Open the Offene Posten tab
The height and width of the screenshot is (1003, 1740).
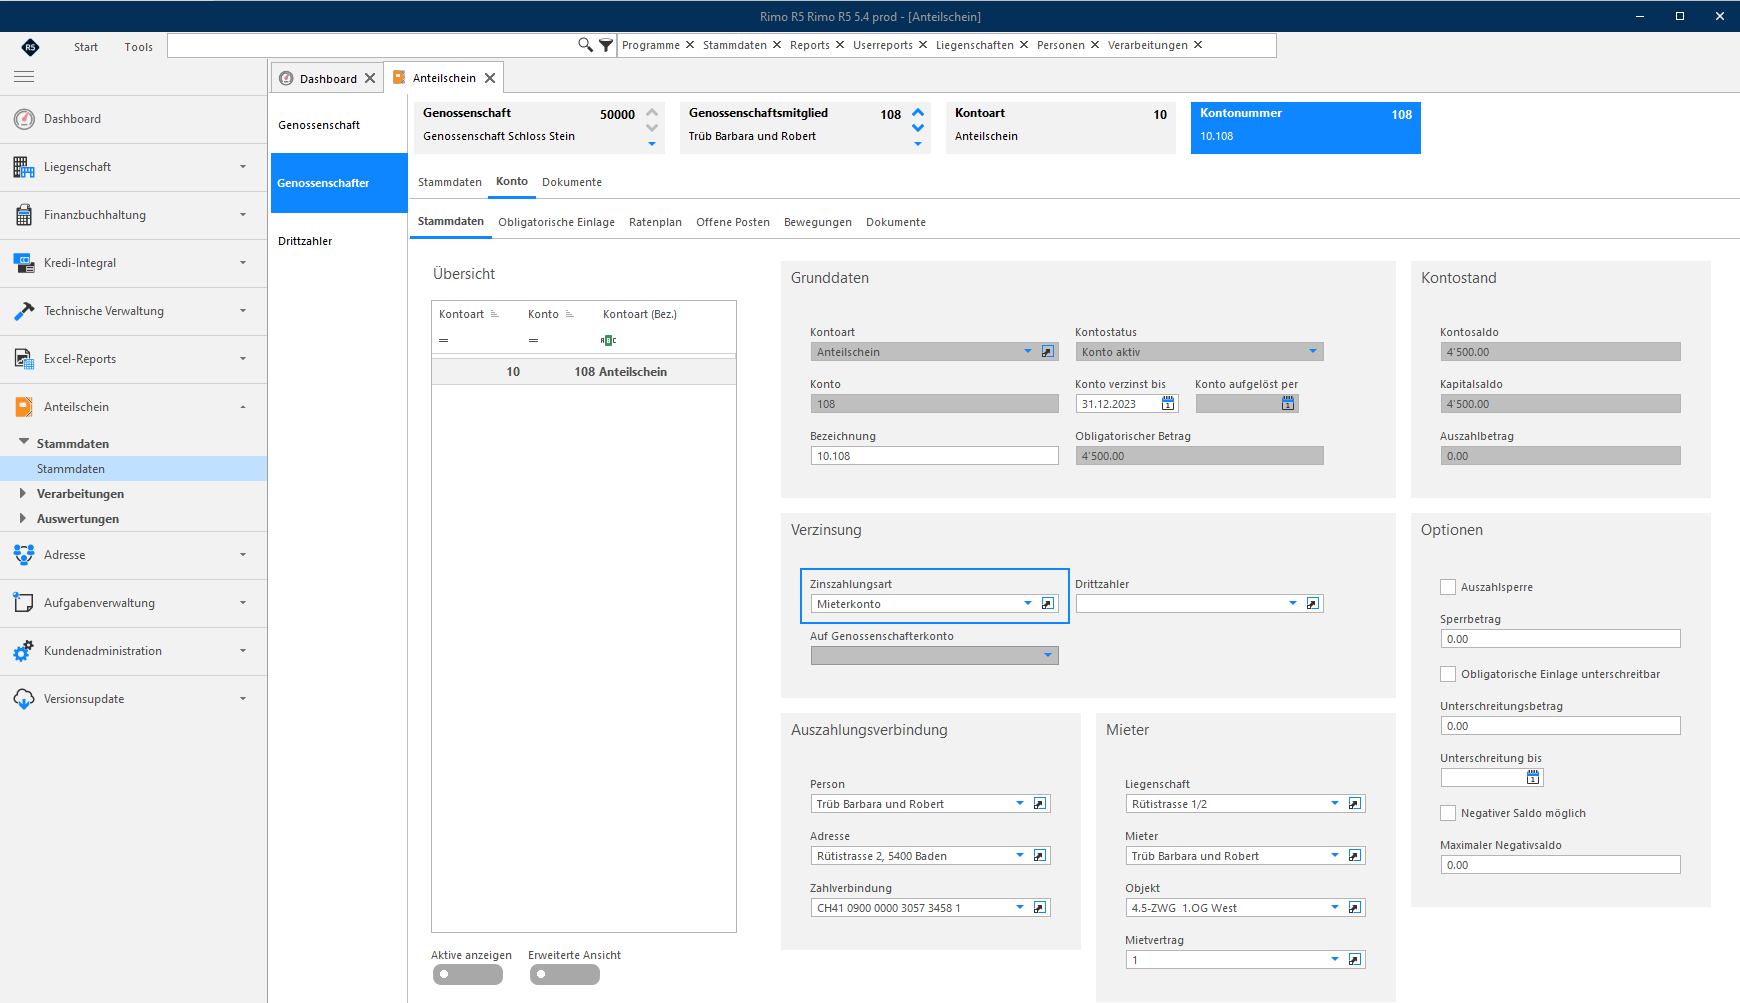[733, 222]
